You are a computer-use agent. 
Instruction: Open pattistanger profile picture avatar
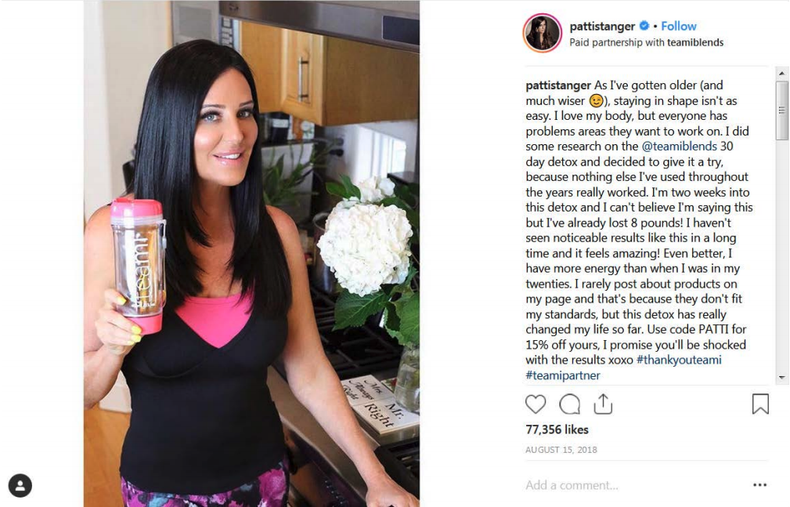pyautogui.click(x=542, y=33)
